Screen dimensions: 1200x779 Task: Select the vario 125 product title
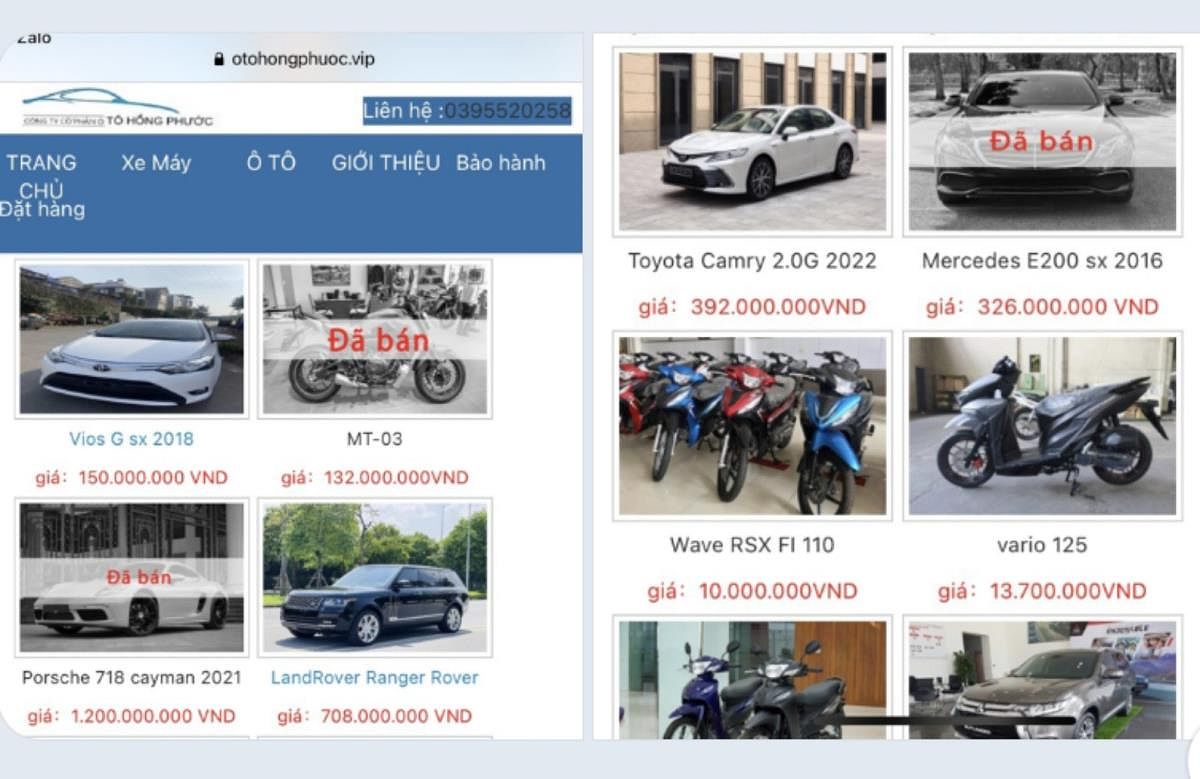click(1042, 545)
